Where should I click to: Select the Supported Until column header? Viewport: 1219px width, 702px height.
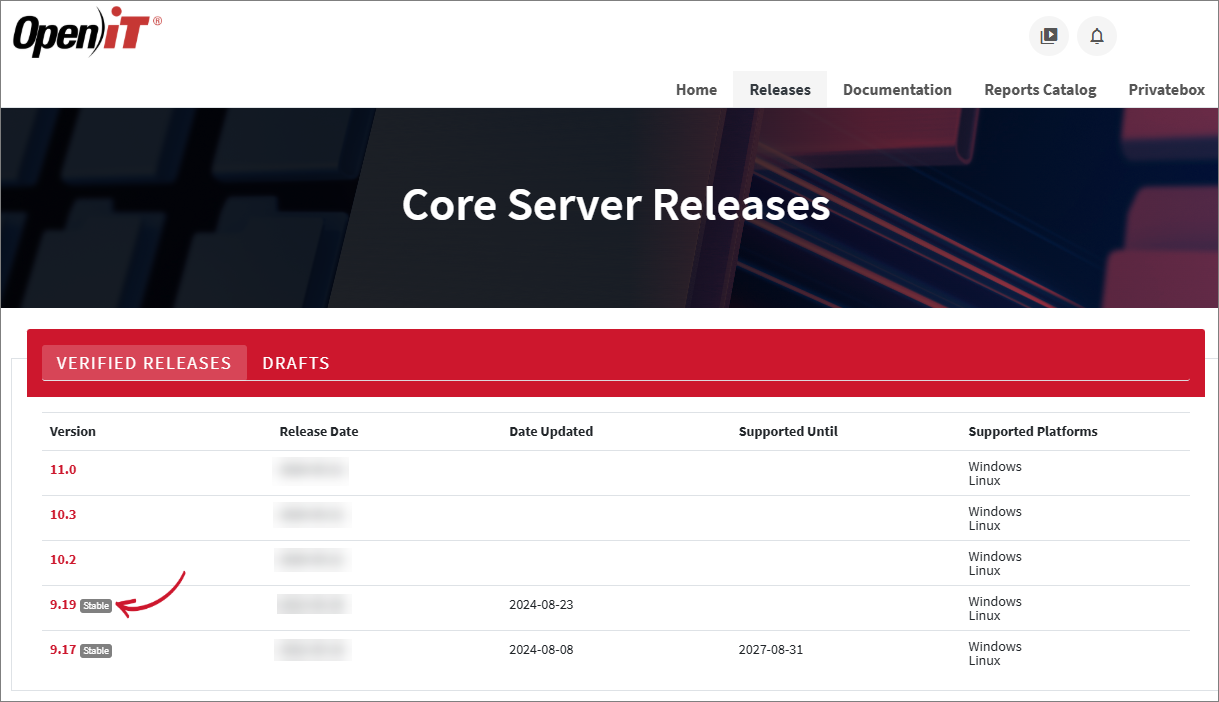click(788, 431)
